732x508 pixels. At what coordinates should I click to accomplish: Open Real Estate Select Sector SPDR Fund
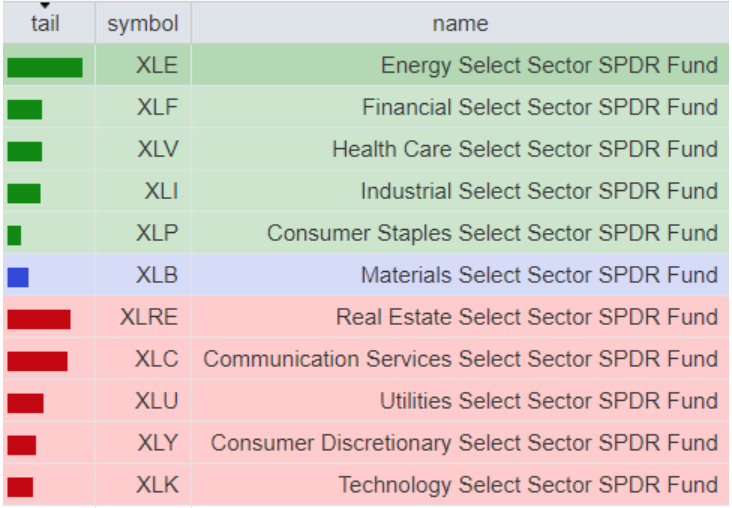tap(527, 318)
